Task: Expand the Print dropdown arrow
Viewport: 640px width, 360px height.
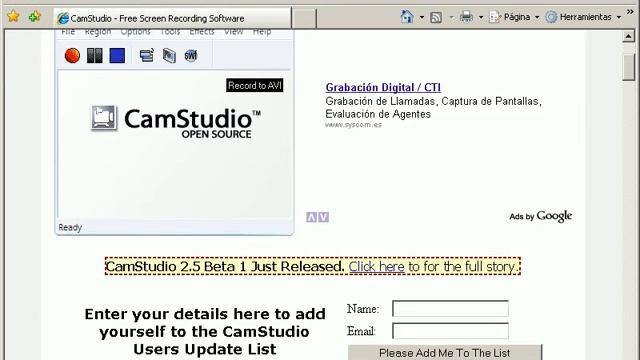Action: point(481,17)
